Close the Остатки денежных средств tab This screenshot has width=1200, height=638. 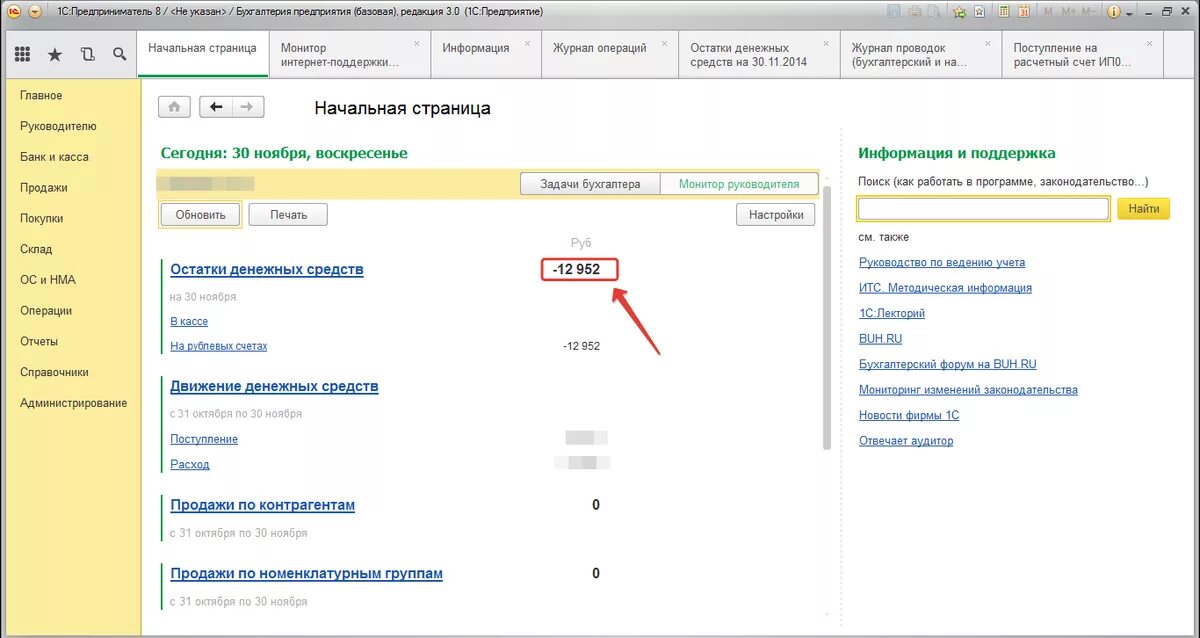coord(825,44)
